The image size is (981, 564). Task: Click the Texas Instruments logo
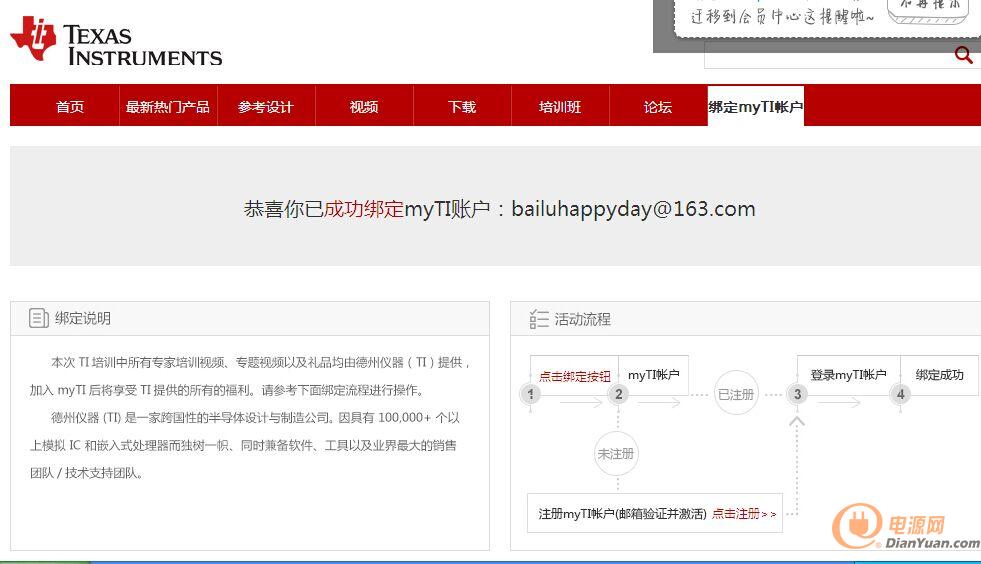click(116, 41)
